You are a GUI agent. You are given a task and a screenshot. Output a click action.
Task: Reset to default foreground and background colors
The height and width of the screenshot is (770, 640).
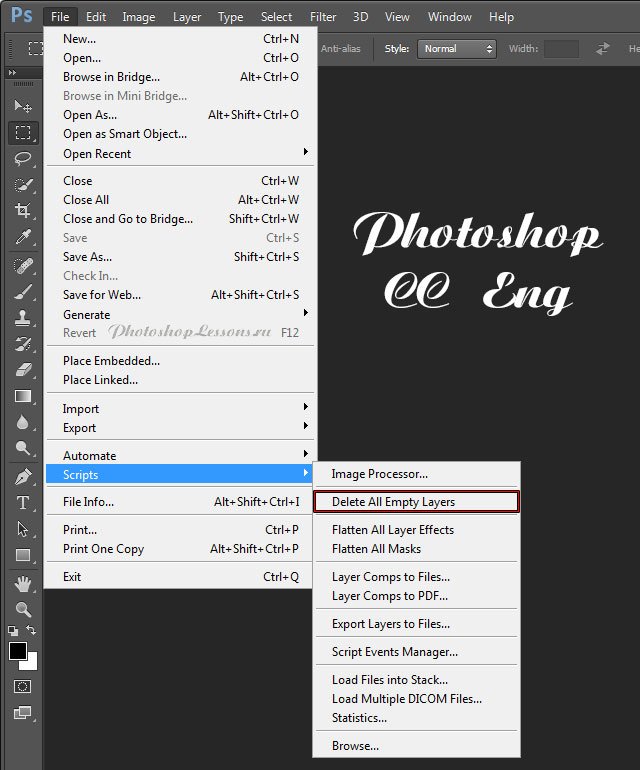[13, 631]
